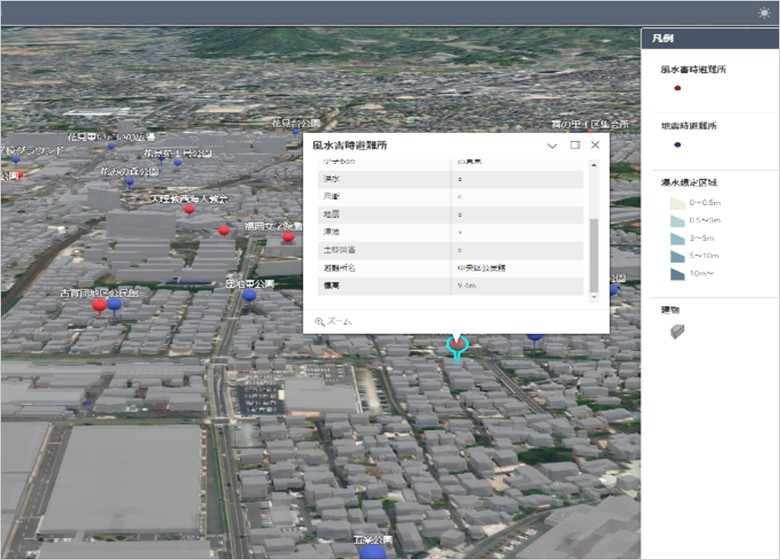Click the red 風水害時避難所 legend symbol

677,88
